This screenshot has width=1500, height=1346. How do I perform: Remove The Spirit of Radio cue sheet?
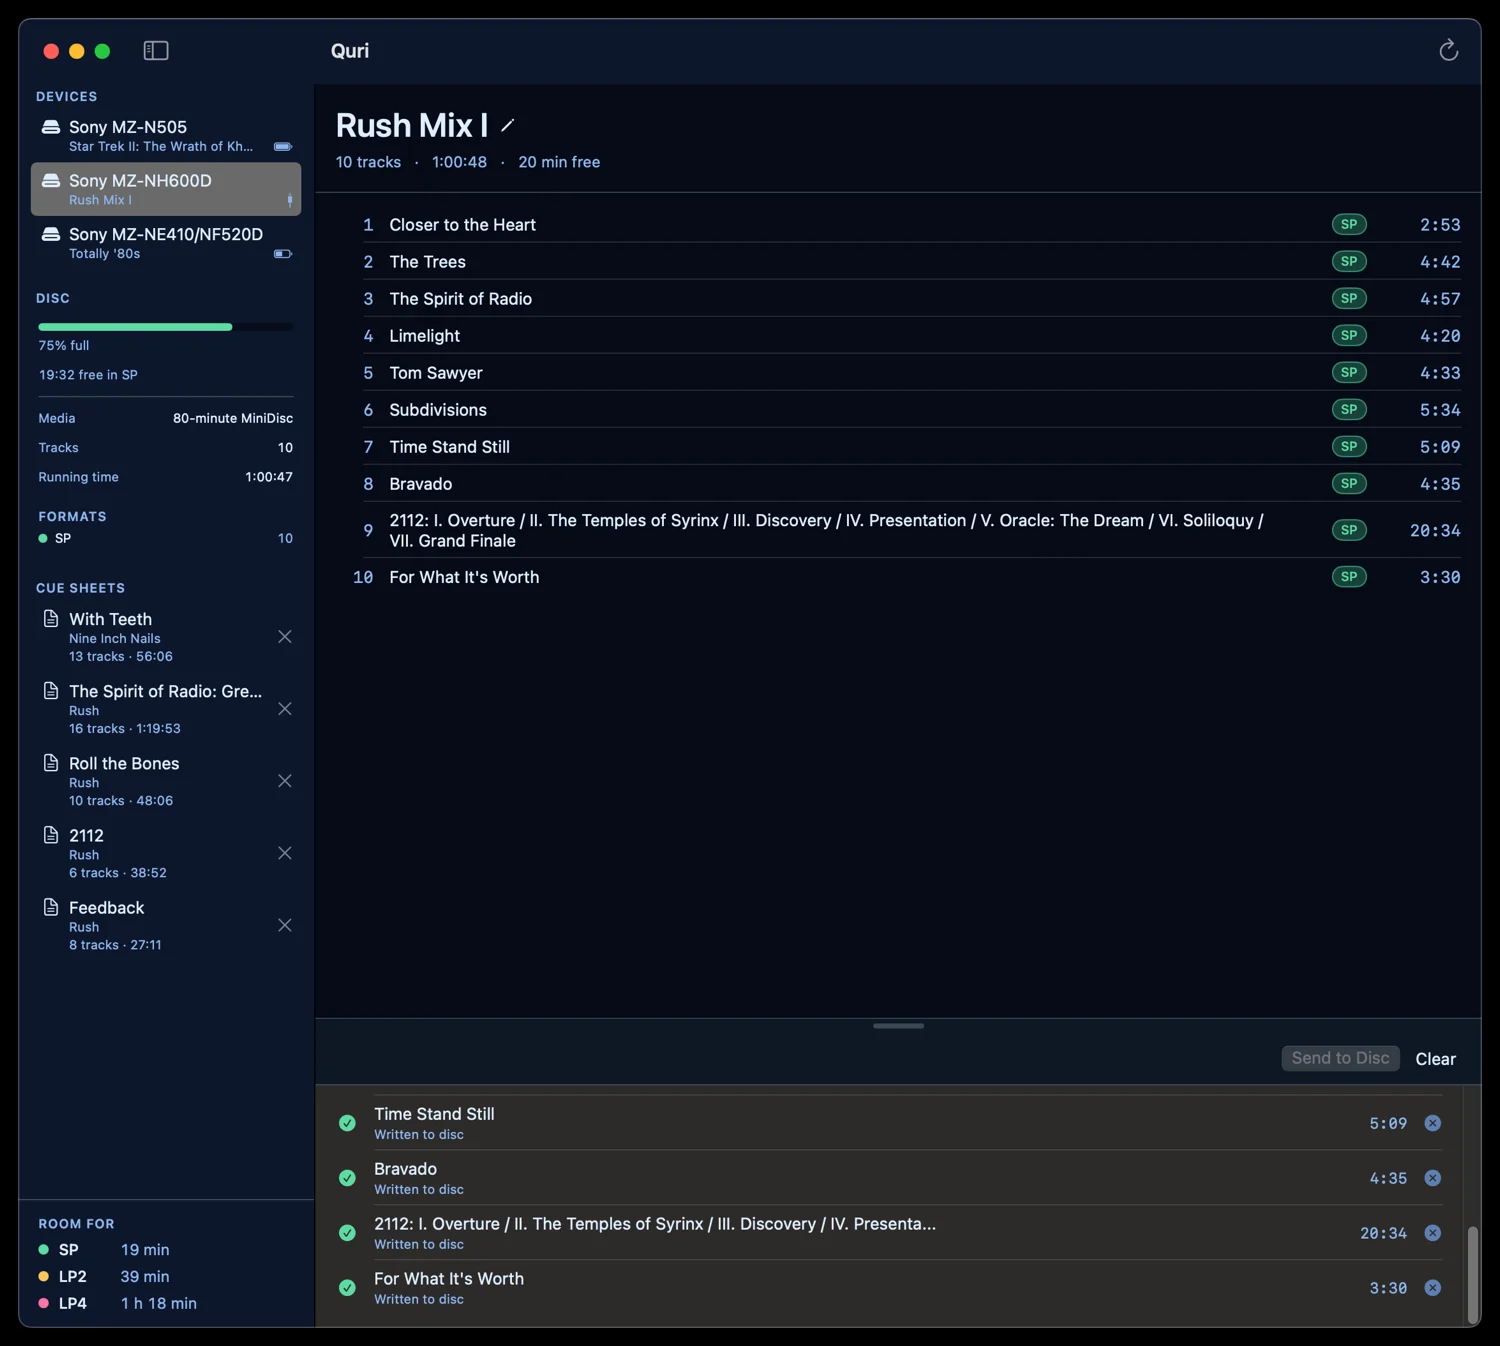[285, 709]
